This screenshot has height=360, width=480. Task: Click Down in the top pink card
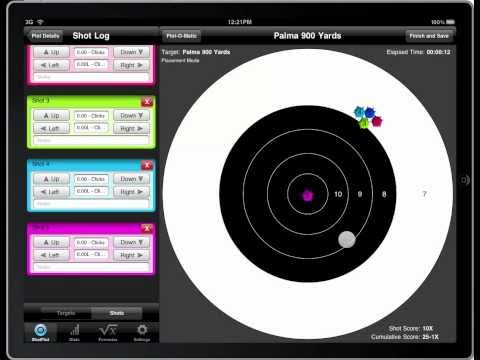(x=131, y=52)
